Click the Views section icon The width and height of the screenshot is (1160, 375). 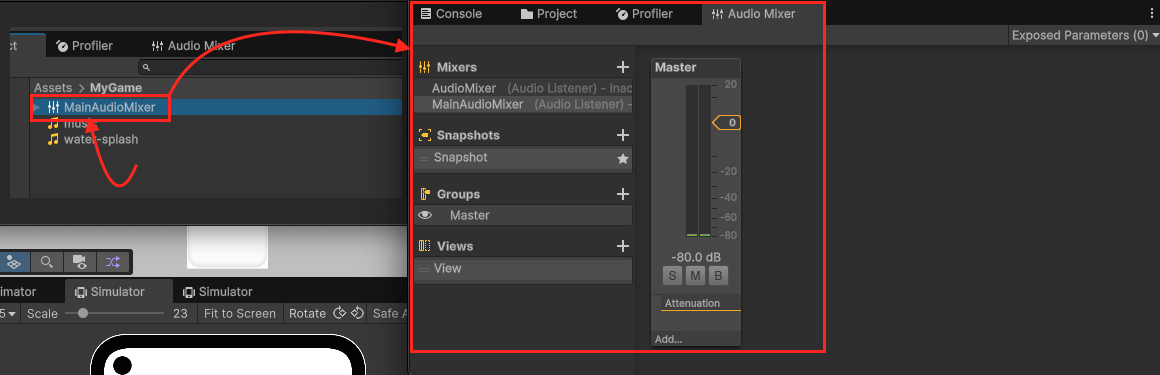(x=425, y=246)
